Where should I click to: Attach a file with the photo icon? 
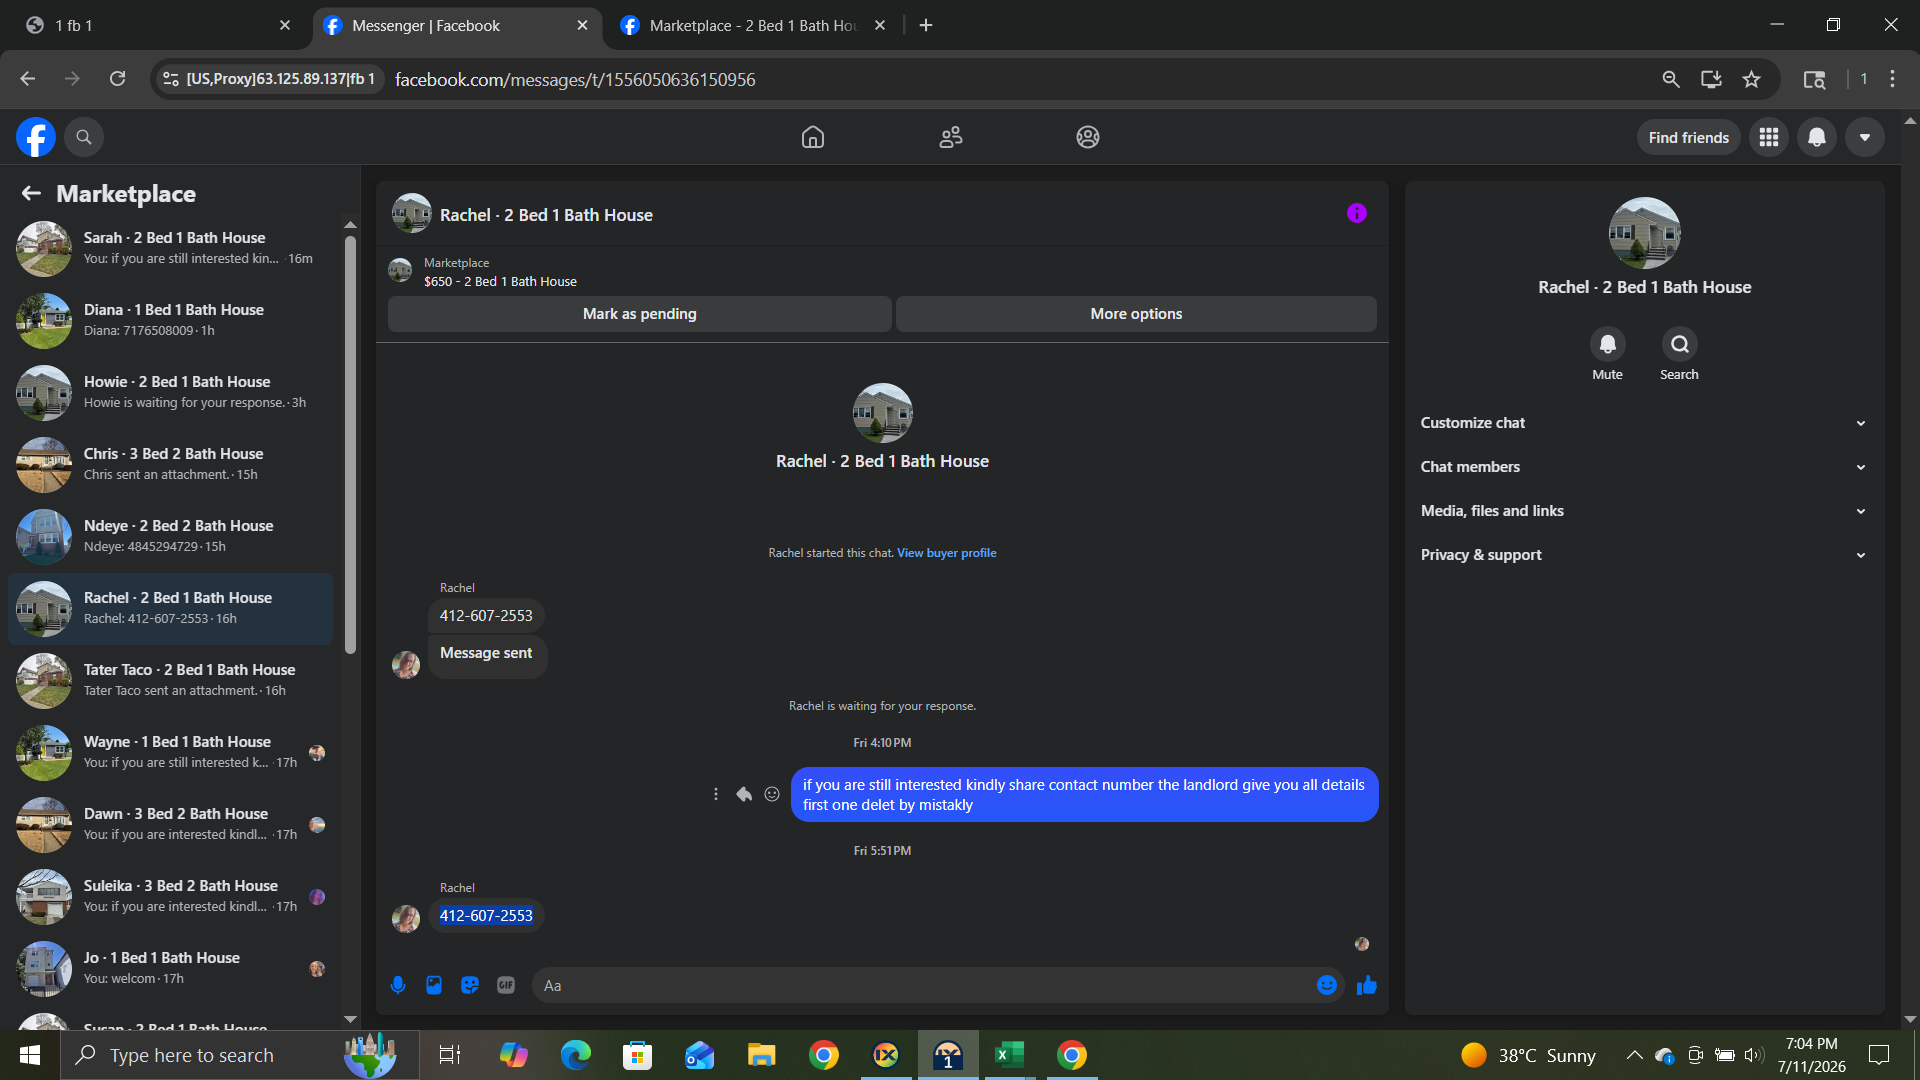(434, 985)
